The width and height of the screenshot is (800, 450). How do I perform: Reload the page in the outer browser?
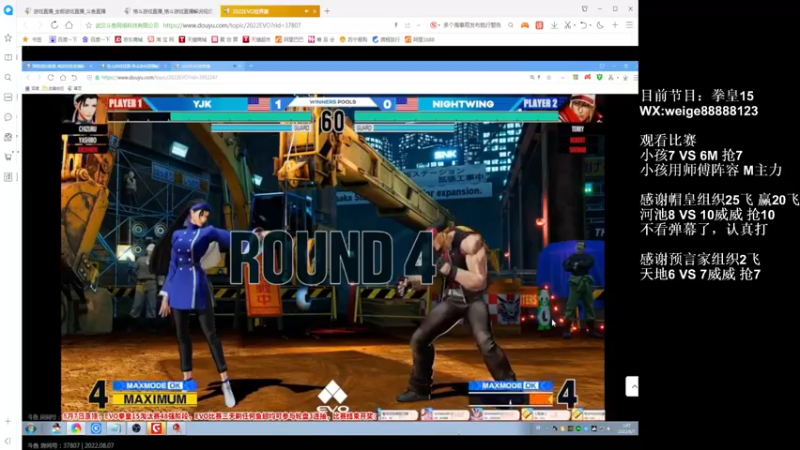click(54, 25)
